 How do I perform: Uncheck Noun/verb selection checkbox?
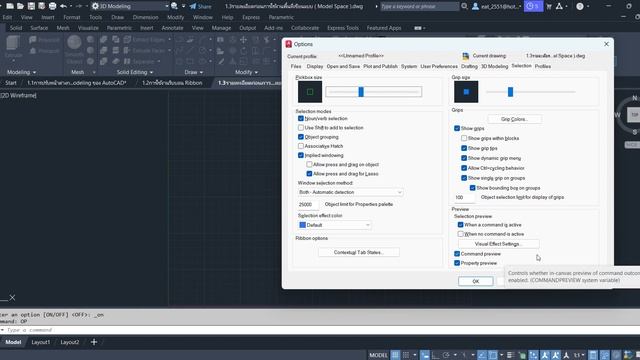[301, 118]
